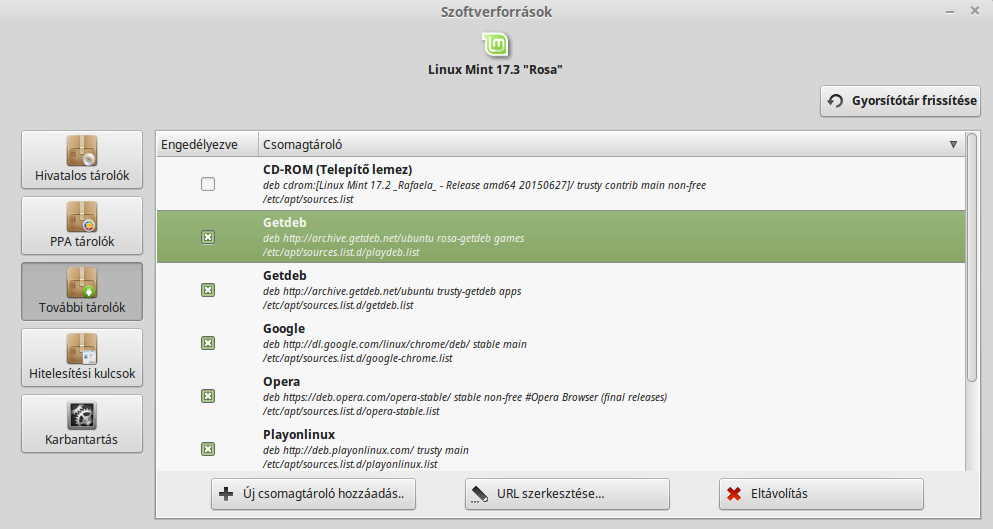Select the CD-ROM (Telepítő lemez) row title

click(x=338, y=170)
